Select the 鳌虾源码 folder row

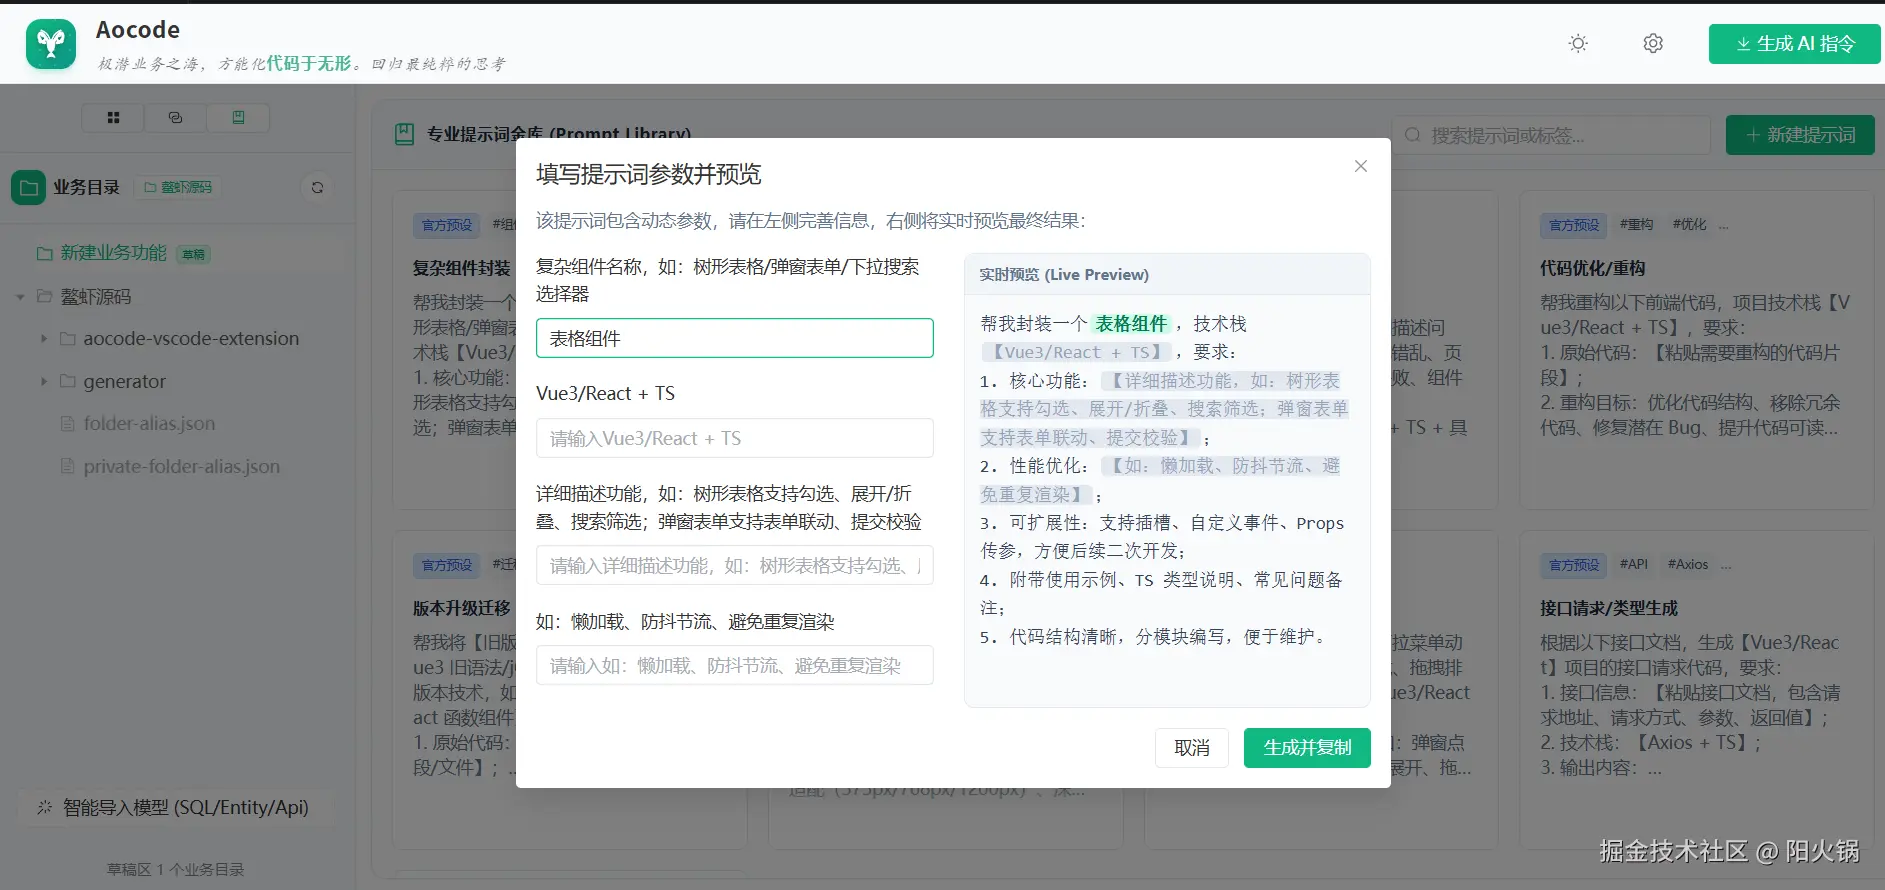click(96, 297)
